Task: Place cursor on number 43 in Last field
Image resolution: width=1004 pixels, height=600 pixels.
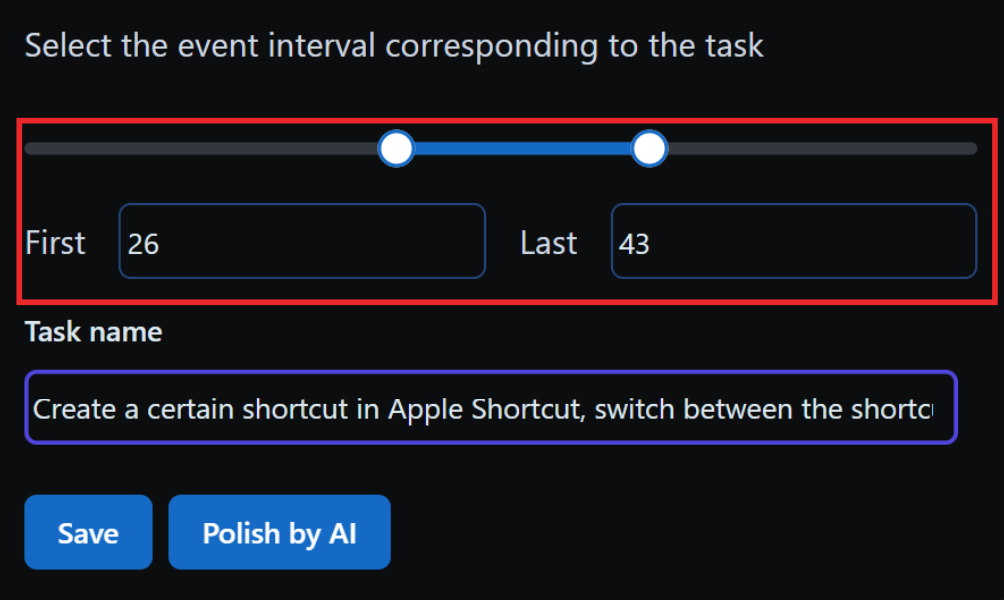Action: 635,243
